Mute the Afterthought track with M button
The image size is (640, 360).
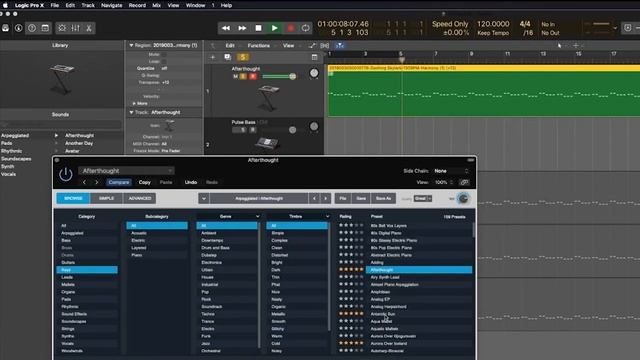236,76
